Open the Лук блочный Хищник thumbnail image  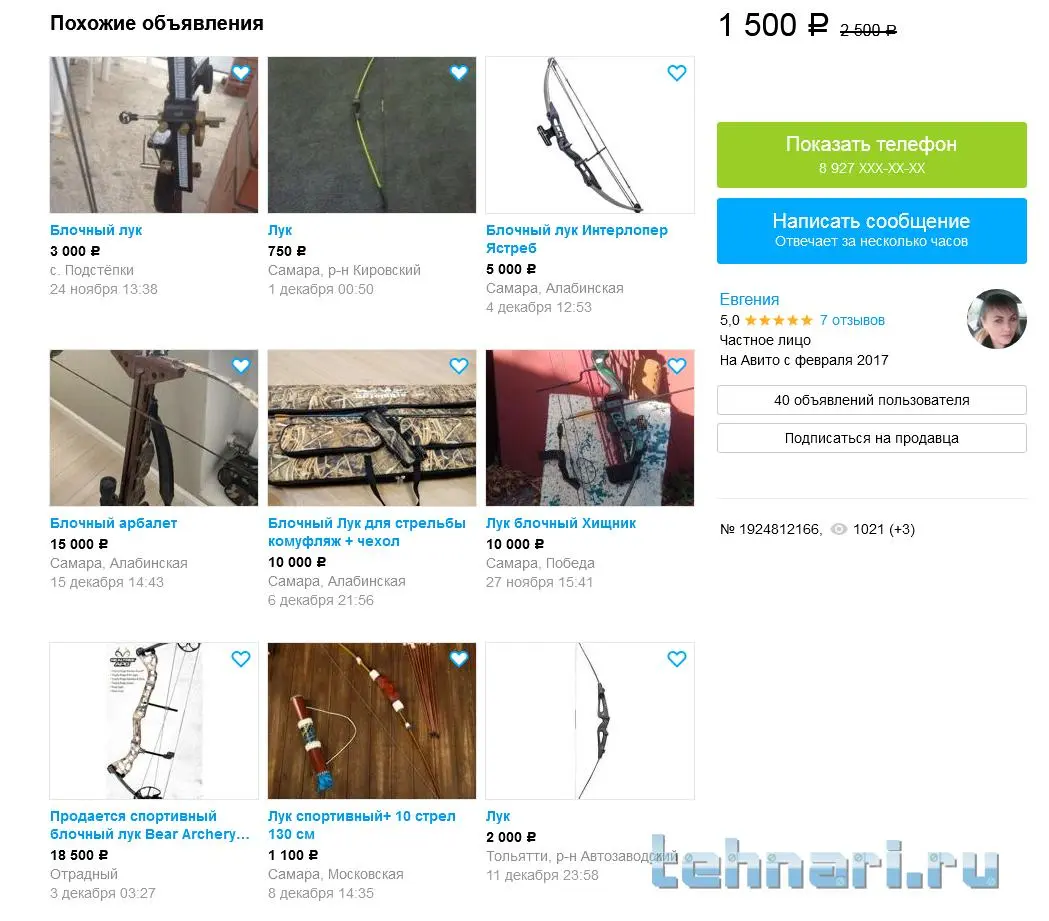[590, 427]
